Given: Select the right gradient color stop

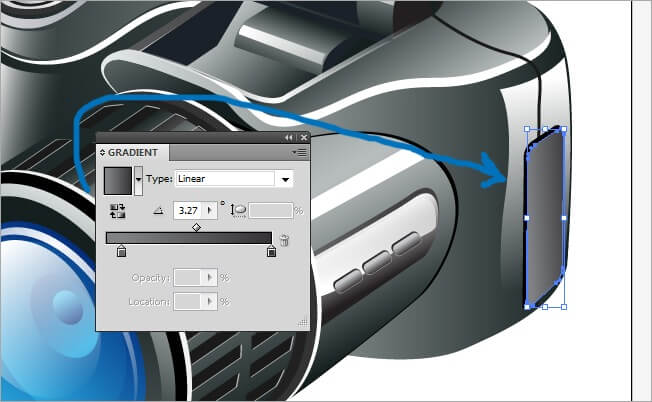Looking at the screenshot, I should click(271, 251).
